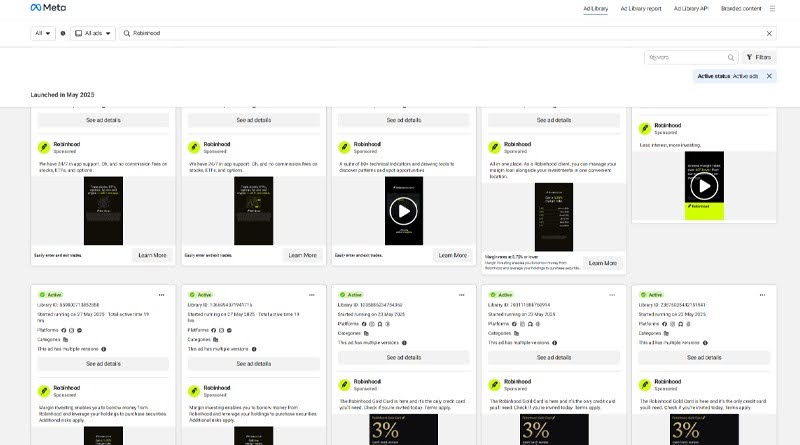Click multiple versions info icon in Library ID 23 card

coord(705,343)
